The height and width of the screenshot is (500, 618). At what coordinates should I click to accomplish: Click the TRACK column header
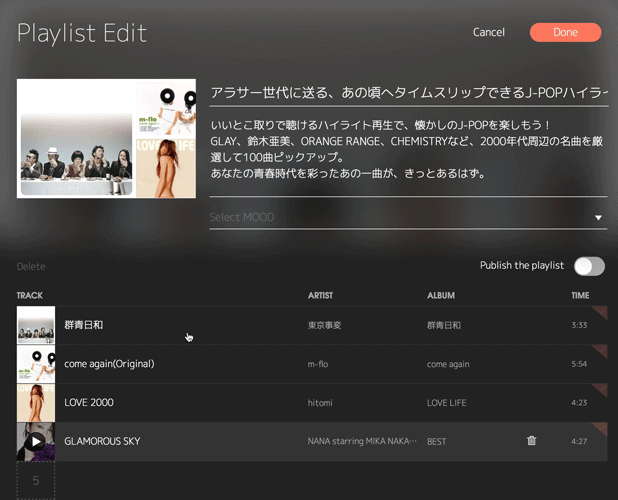pyautogui.click(x=30, y=296)
